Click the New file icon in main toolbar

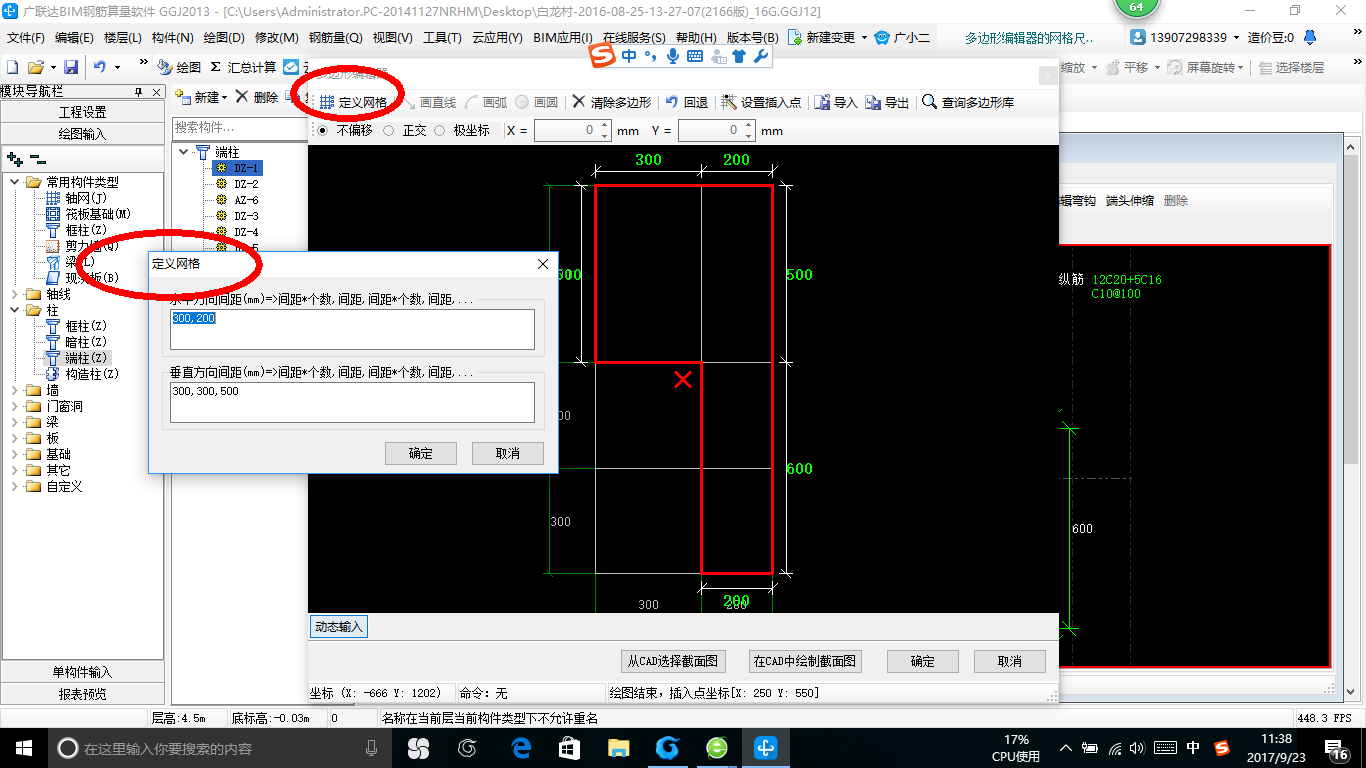pyautogui.click(x=13, y=67)
